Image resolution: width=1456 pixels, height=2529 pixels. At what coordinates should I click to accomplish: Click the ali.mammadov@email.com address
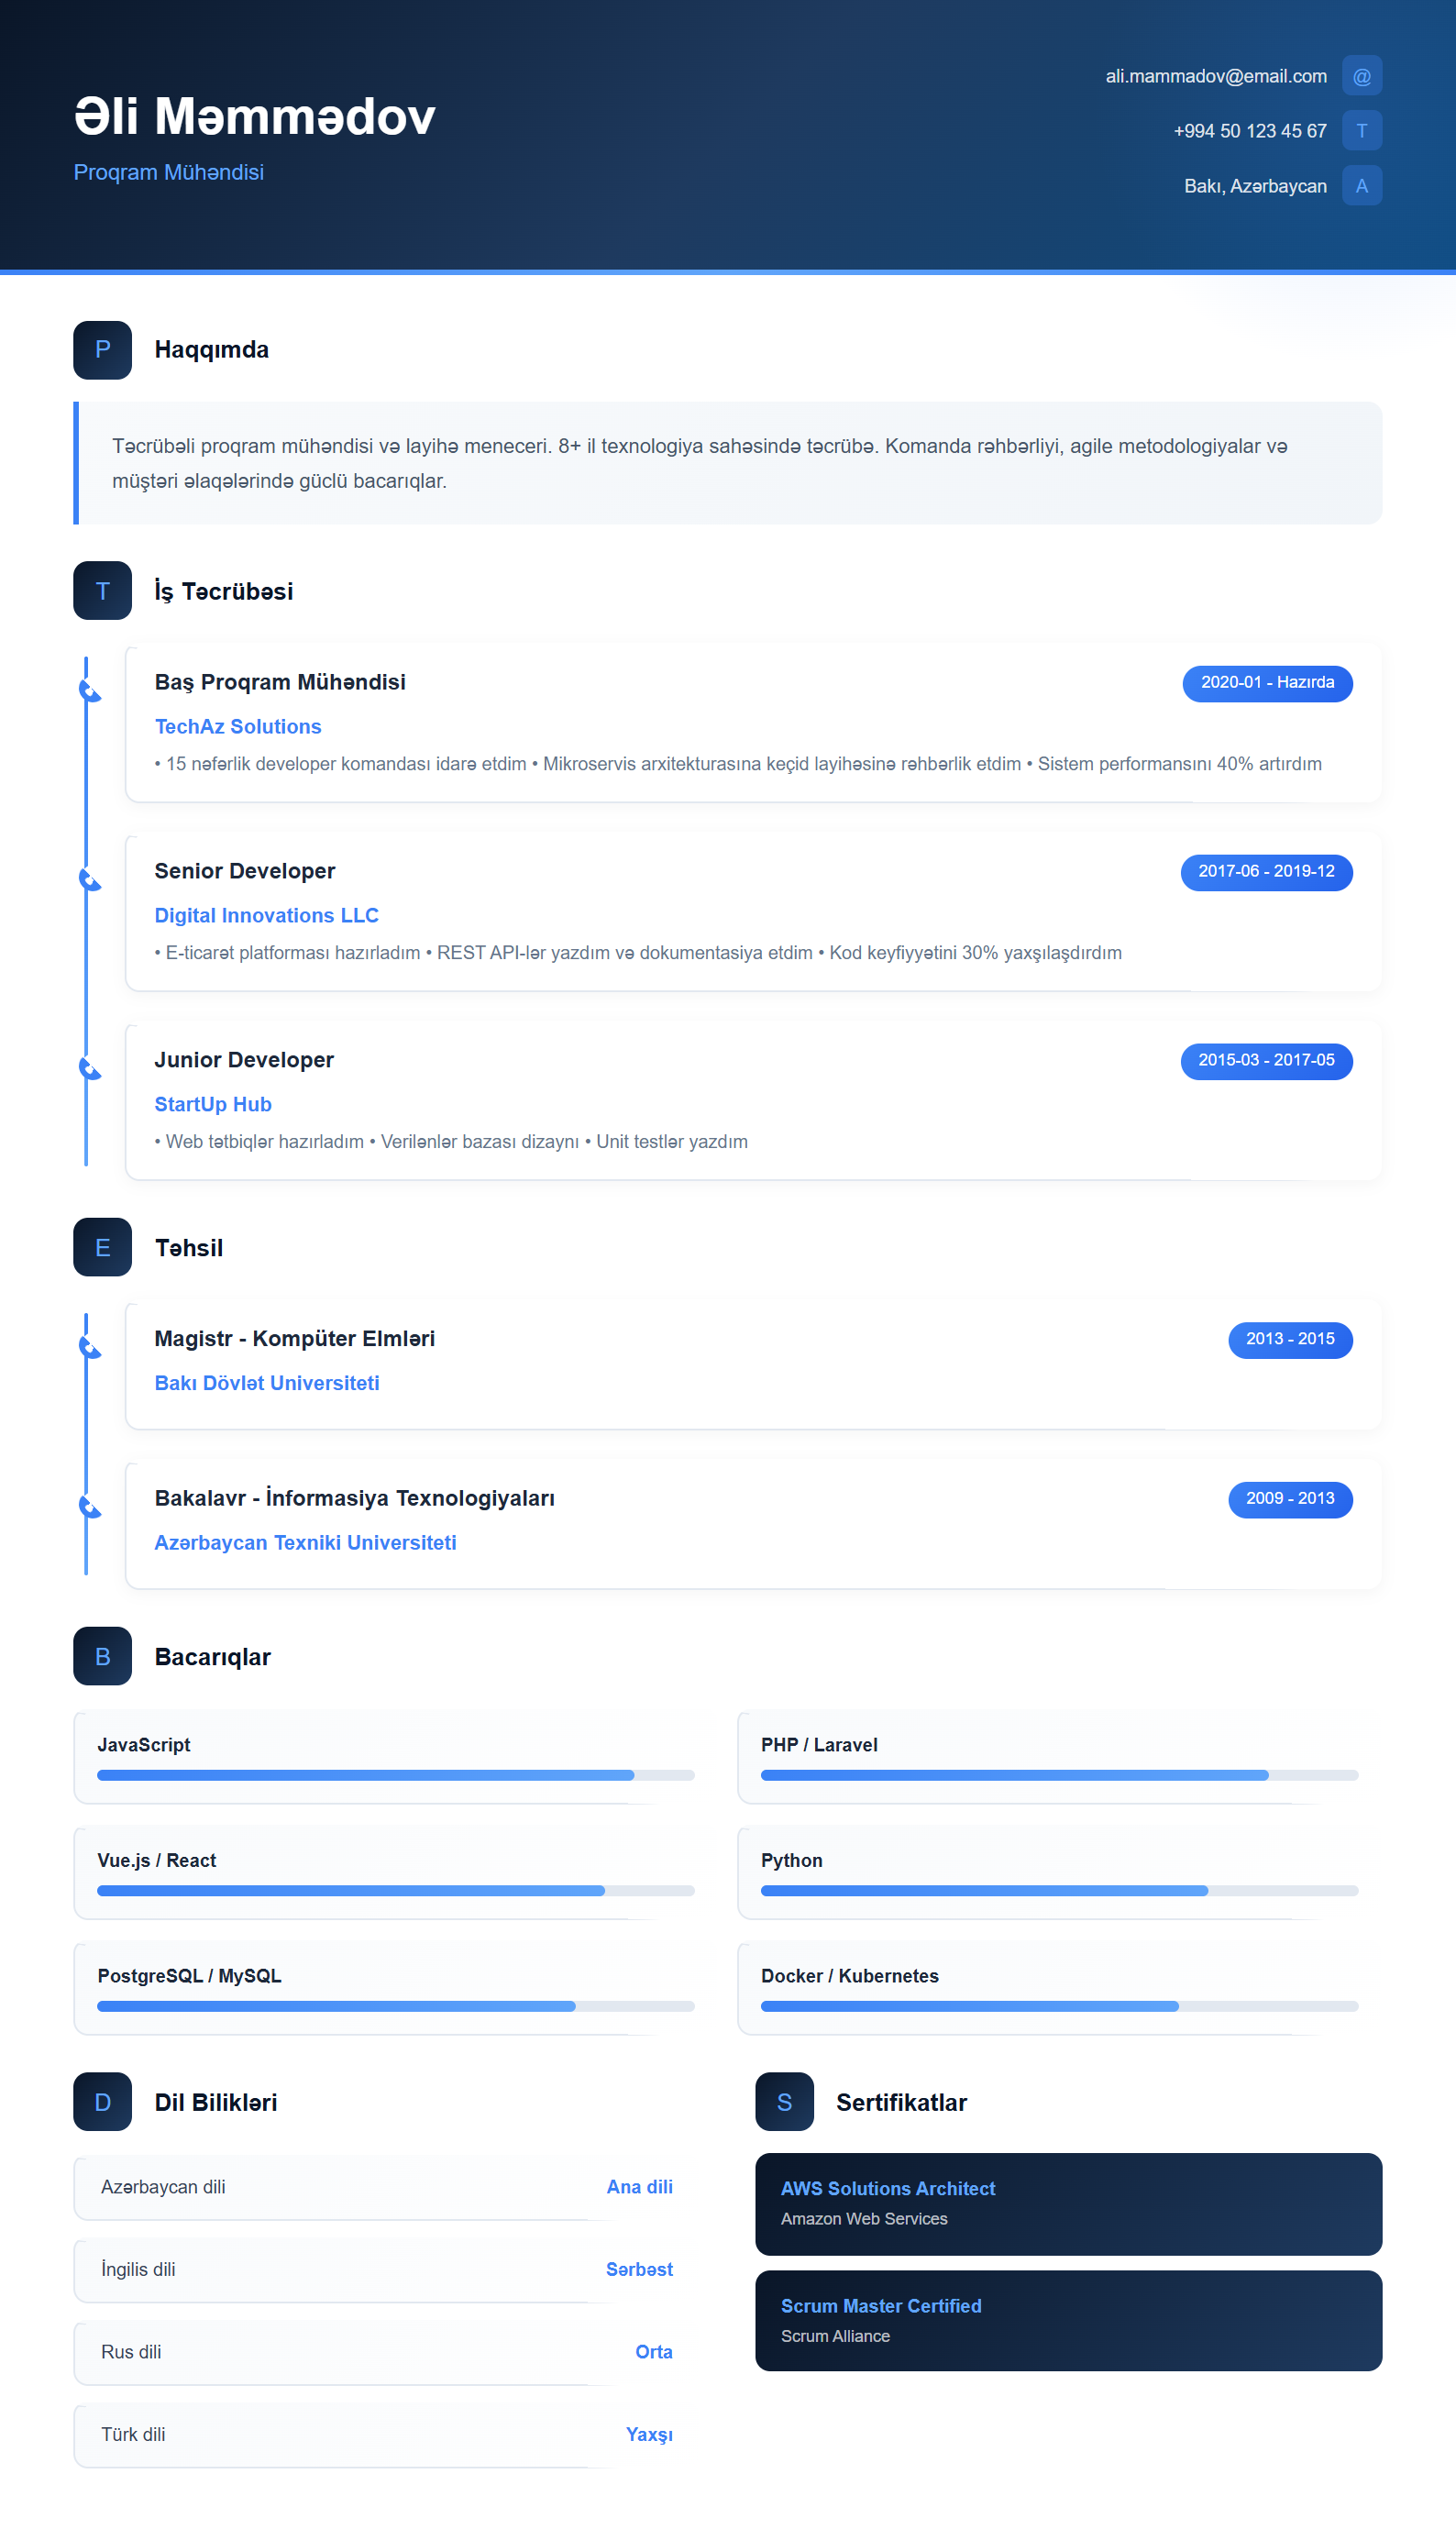1216,76
